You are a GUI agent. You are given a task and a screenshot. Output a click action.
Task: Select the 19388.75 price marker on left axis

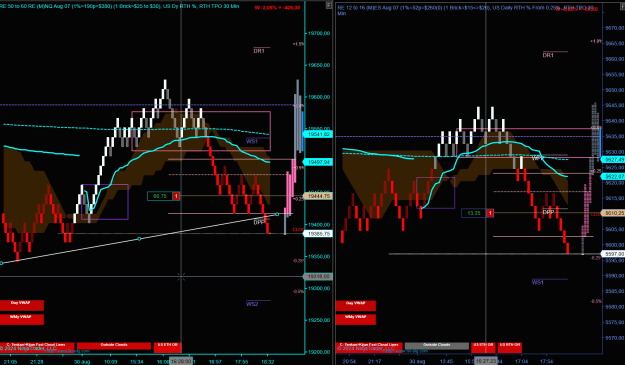pos(318,234)
